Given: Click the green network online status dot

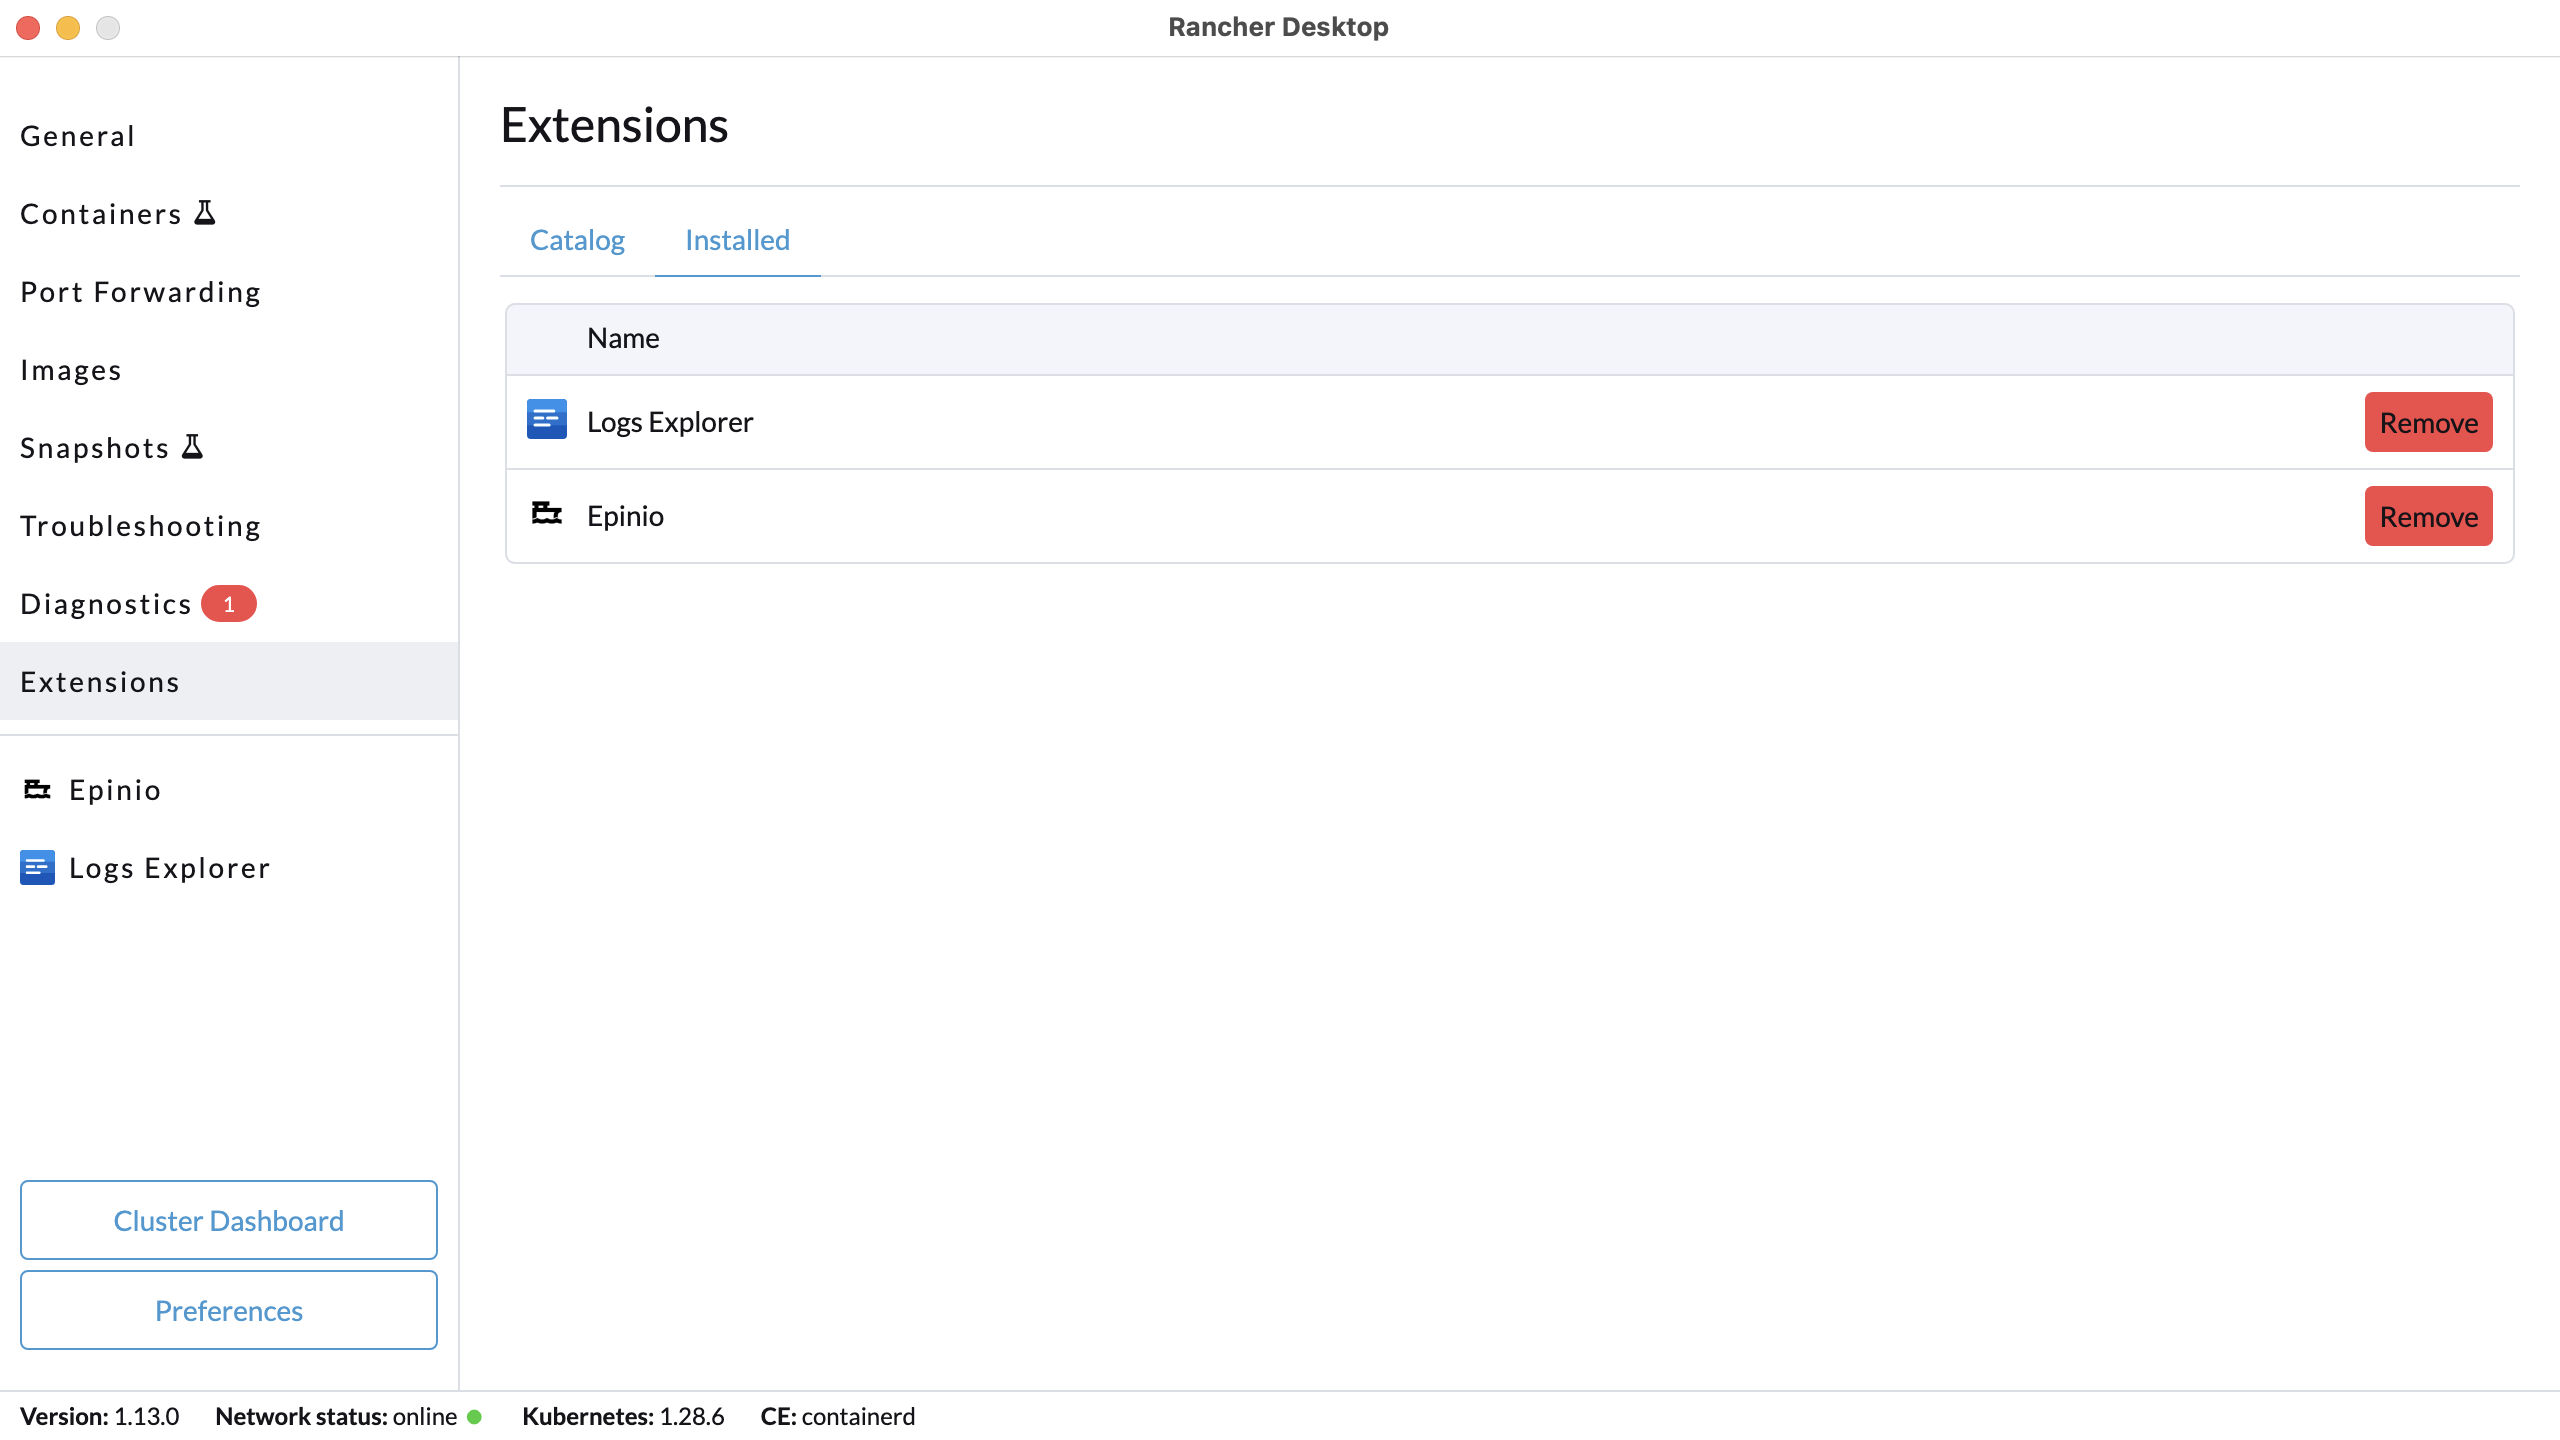Looking at the screenshot, I should 475,1417.
